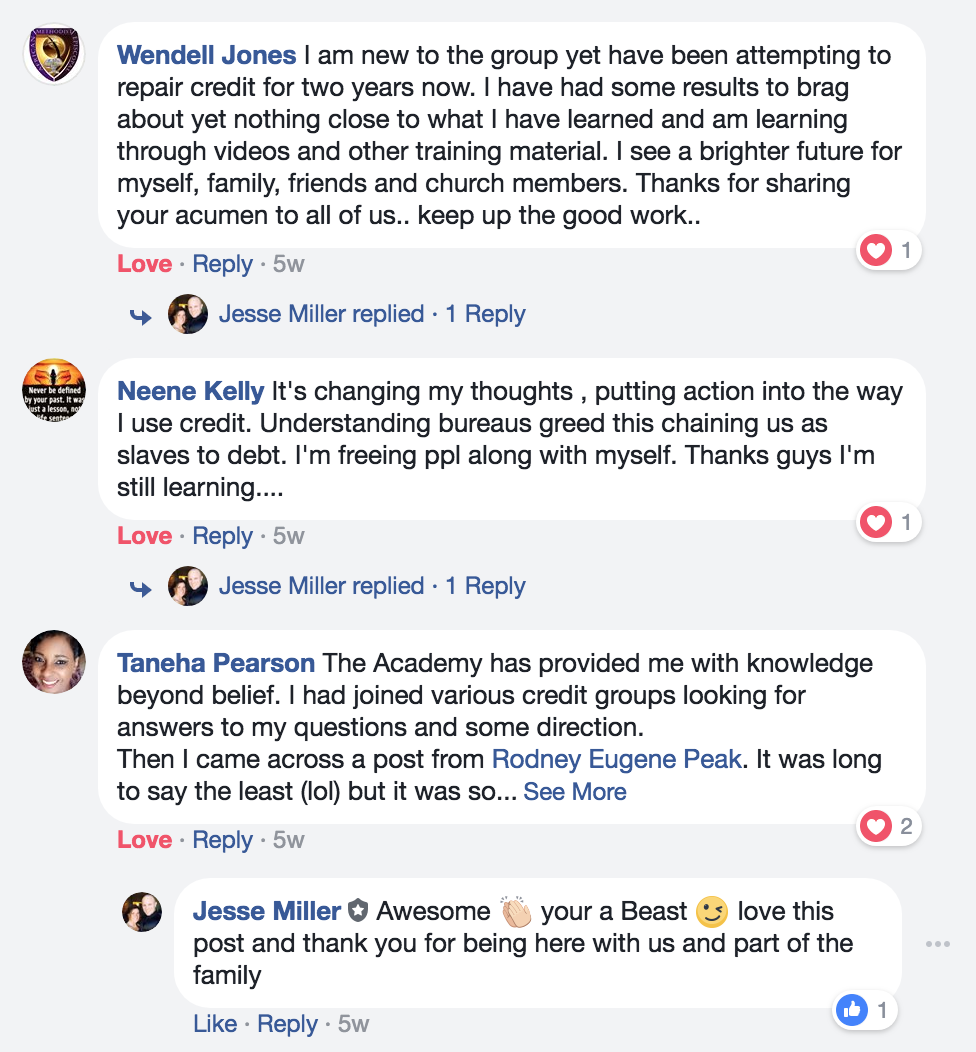Open Neene Kelly's profile name link
The image size is (976, 1052).
tap(190, 391)
